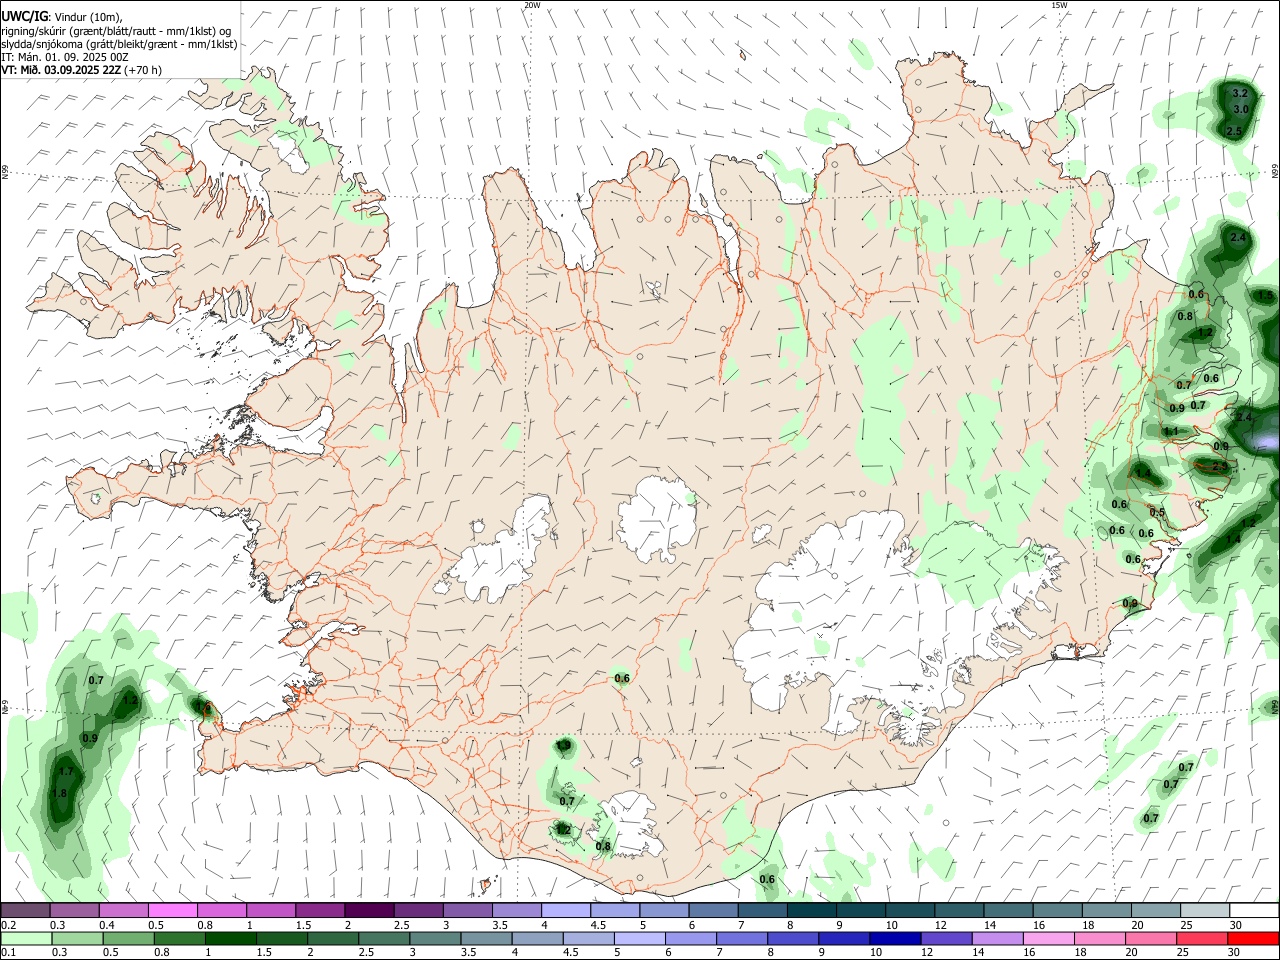1280x960 pixels.
Task: Click the IT: Mán. 01. 09. 2025 00Z line
Action: 65,57
